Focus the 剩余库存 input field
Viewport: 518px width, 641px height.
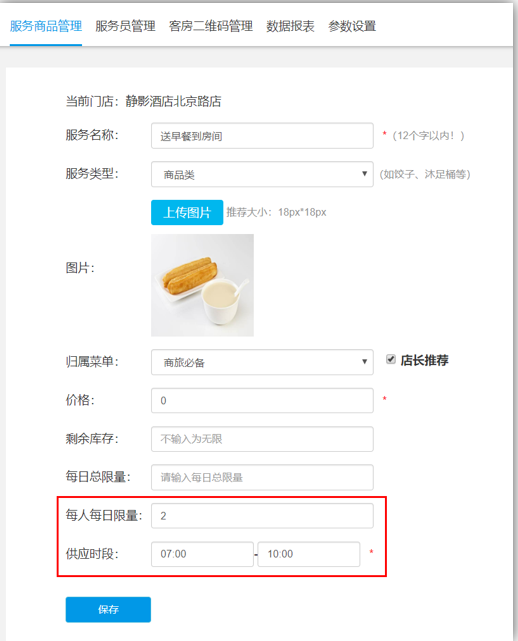(262, 439)
